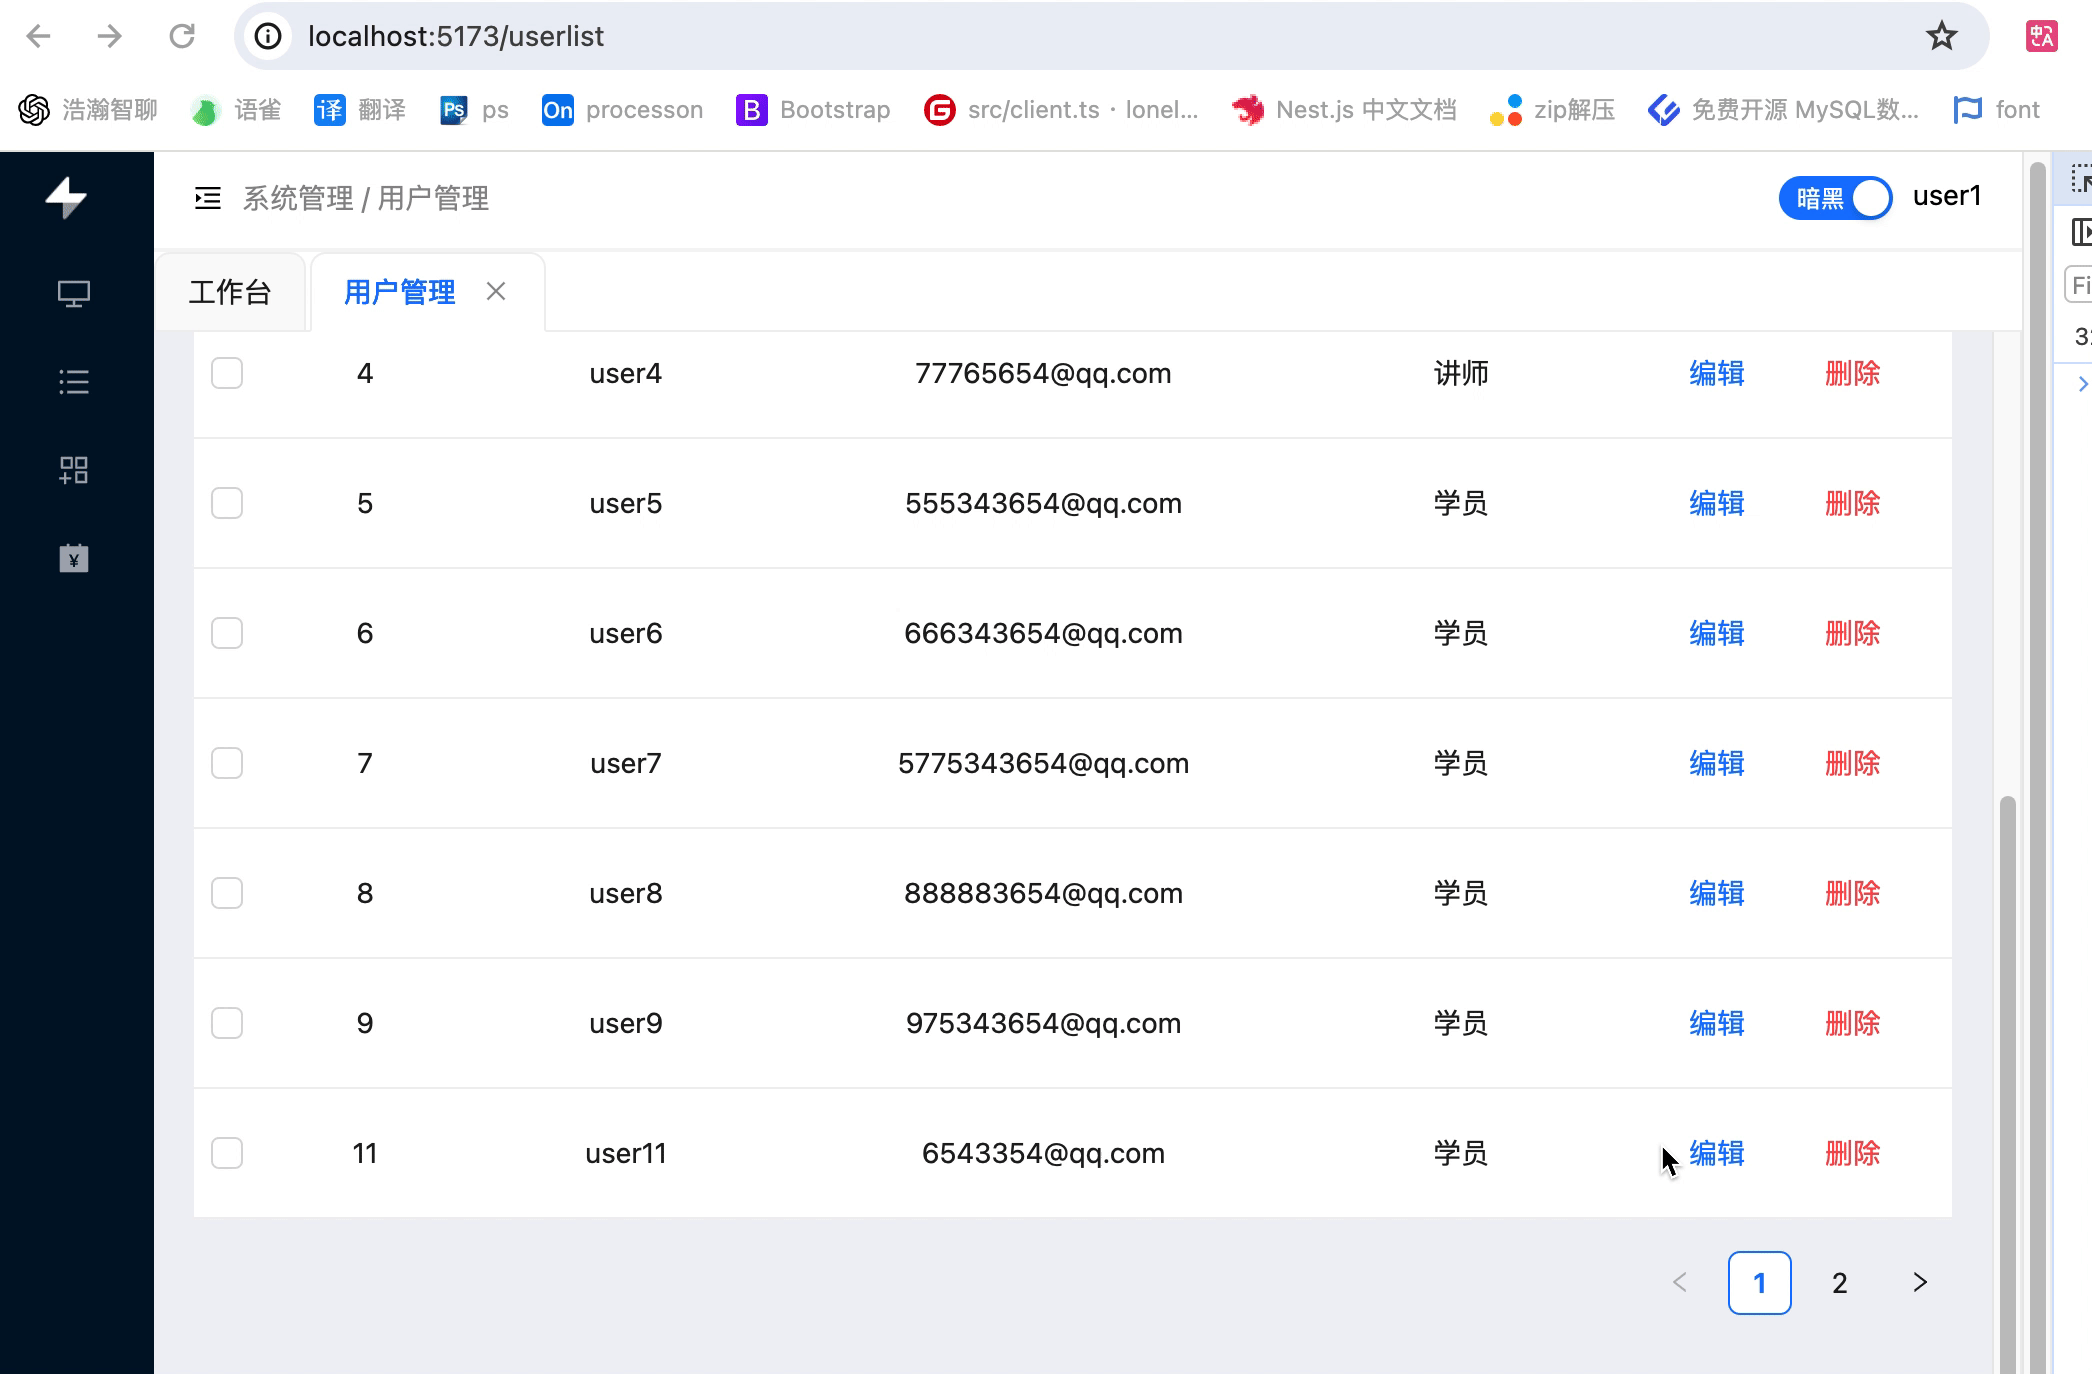This screenshot has height=1374, width=2092.
Task: Click the translate extension icon in toolbar
Action: point(2041,36)
